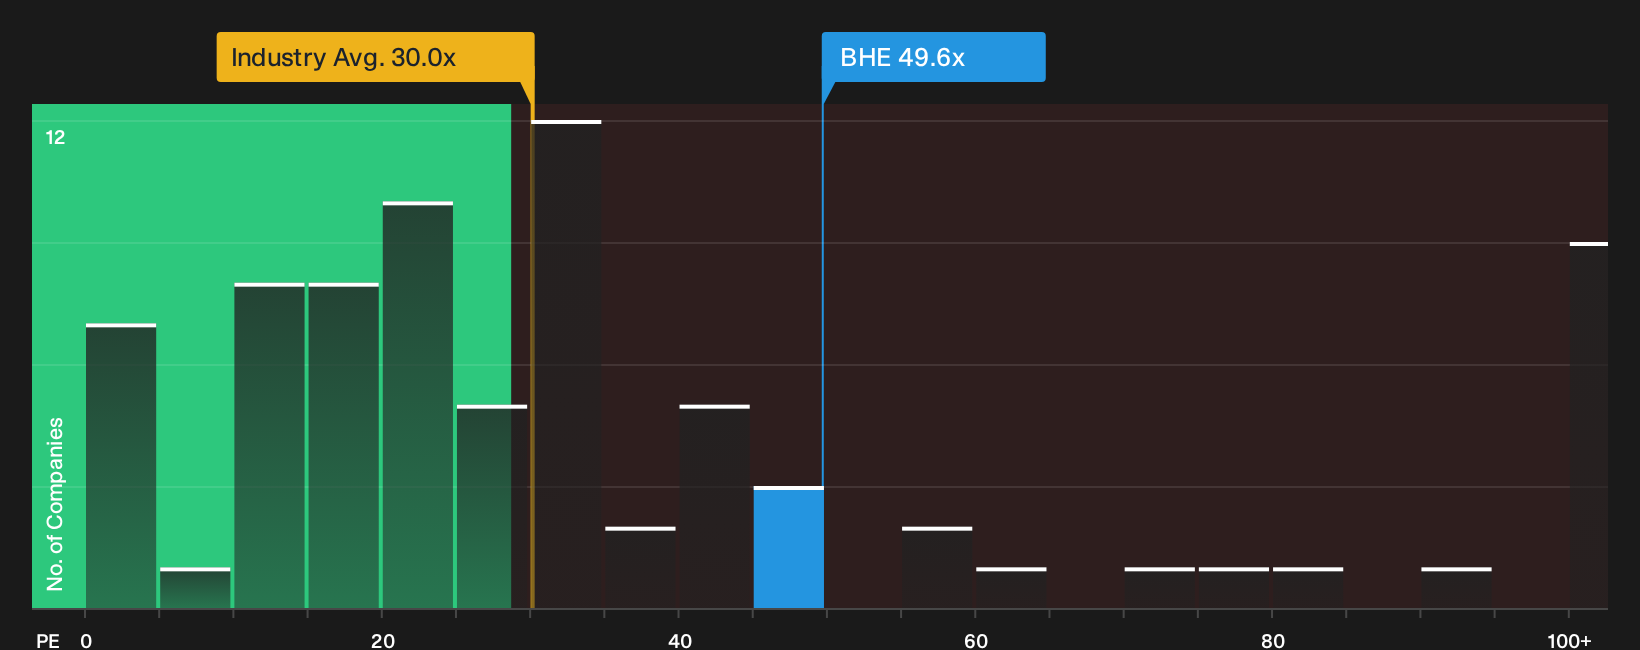This screenshot has width=1640, height=650.
Task: Click the y-axis value 12
Action: [x=55, y=137]
